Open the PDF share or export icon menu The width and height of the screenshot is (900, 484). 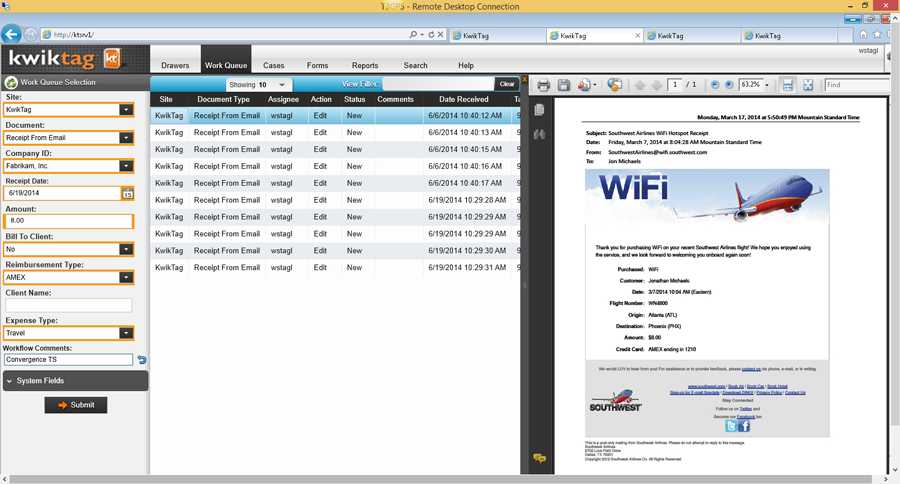[x=586, y=85]
